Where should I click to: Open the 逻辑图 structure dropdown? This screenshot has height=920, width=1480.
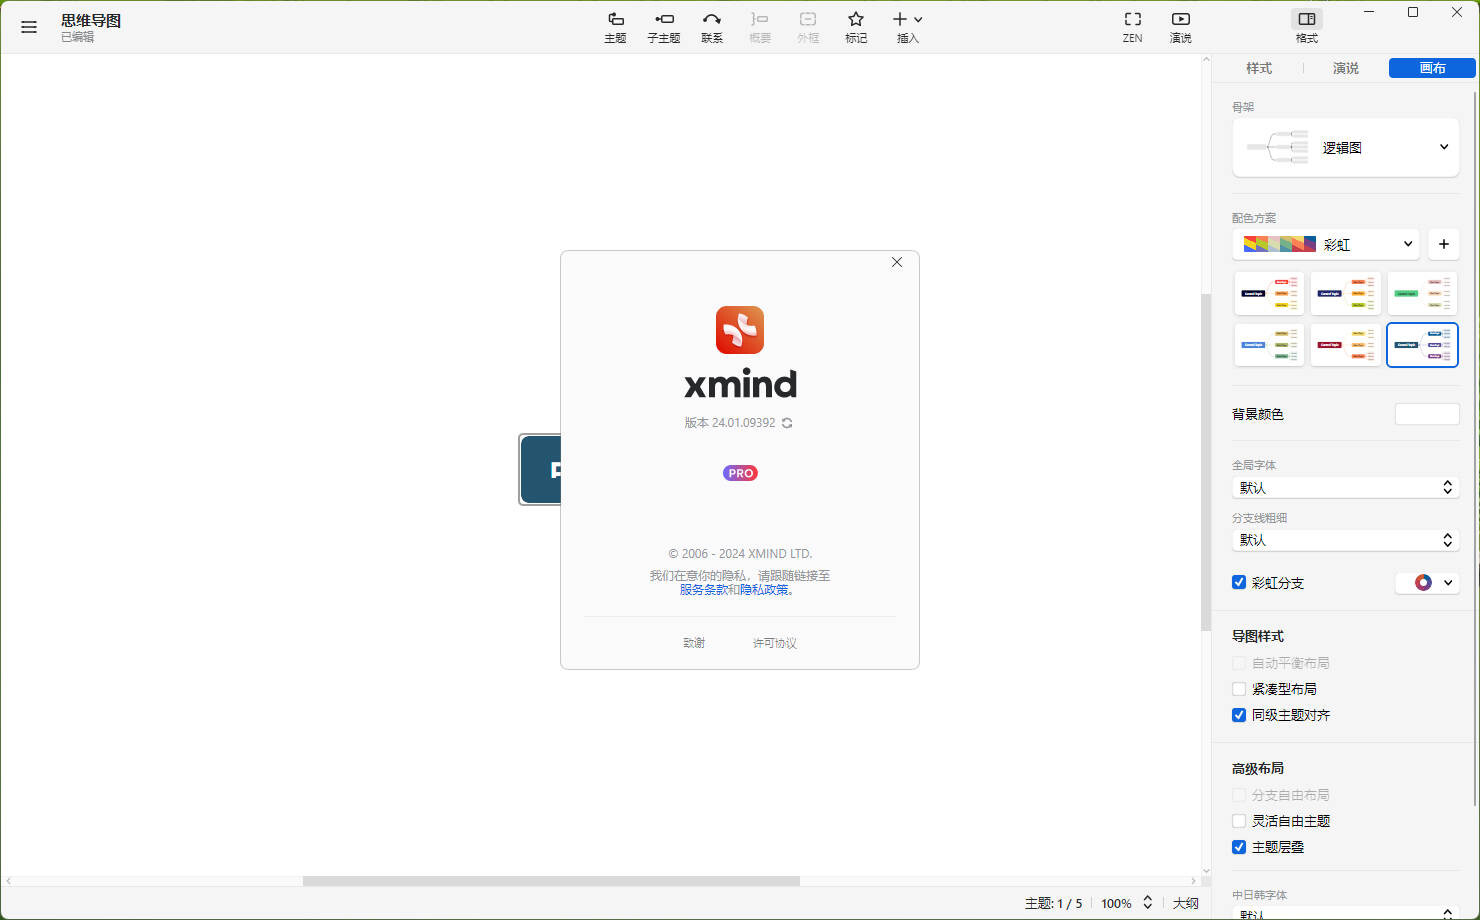[x=1443, y=146]
